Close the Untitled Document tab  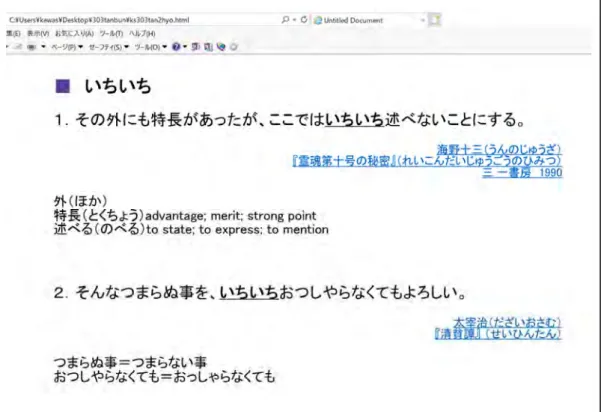click(423, 20)
